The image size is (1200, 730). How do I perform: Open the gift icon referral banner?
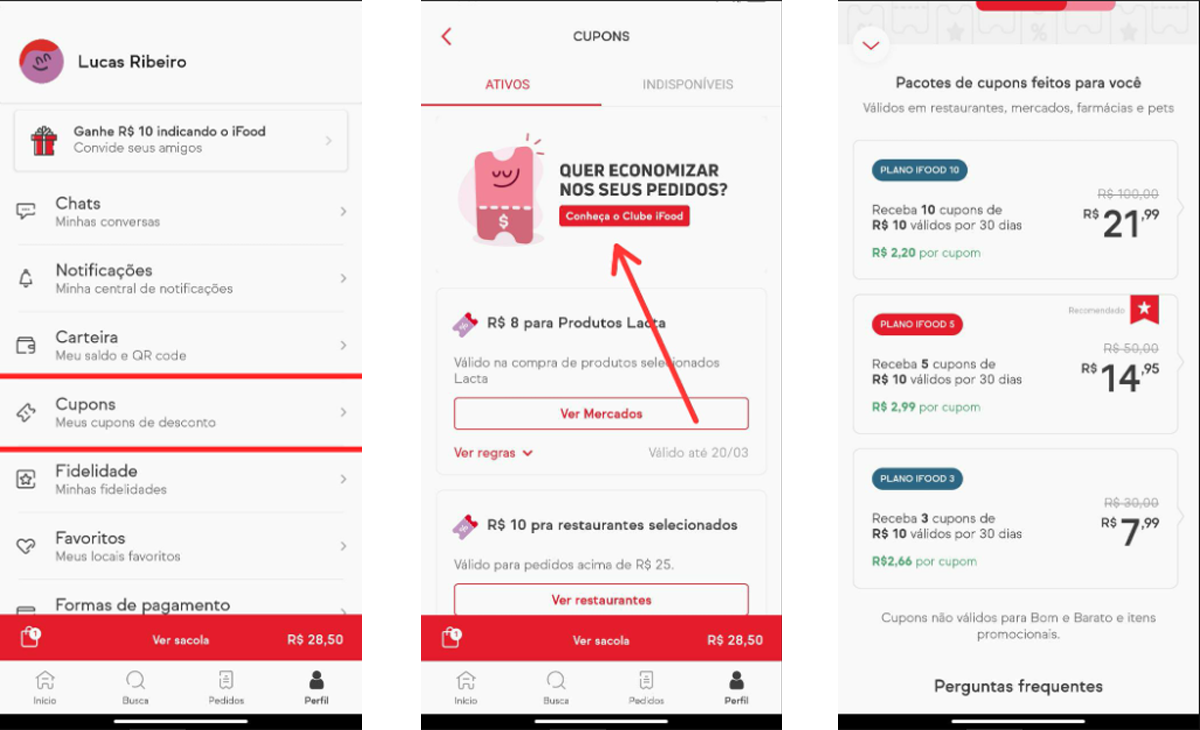point(181,140)
